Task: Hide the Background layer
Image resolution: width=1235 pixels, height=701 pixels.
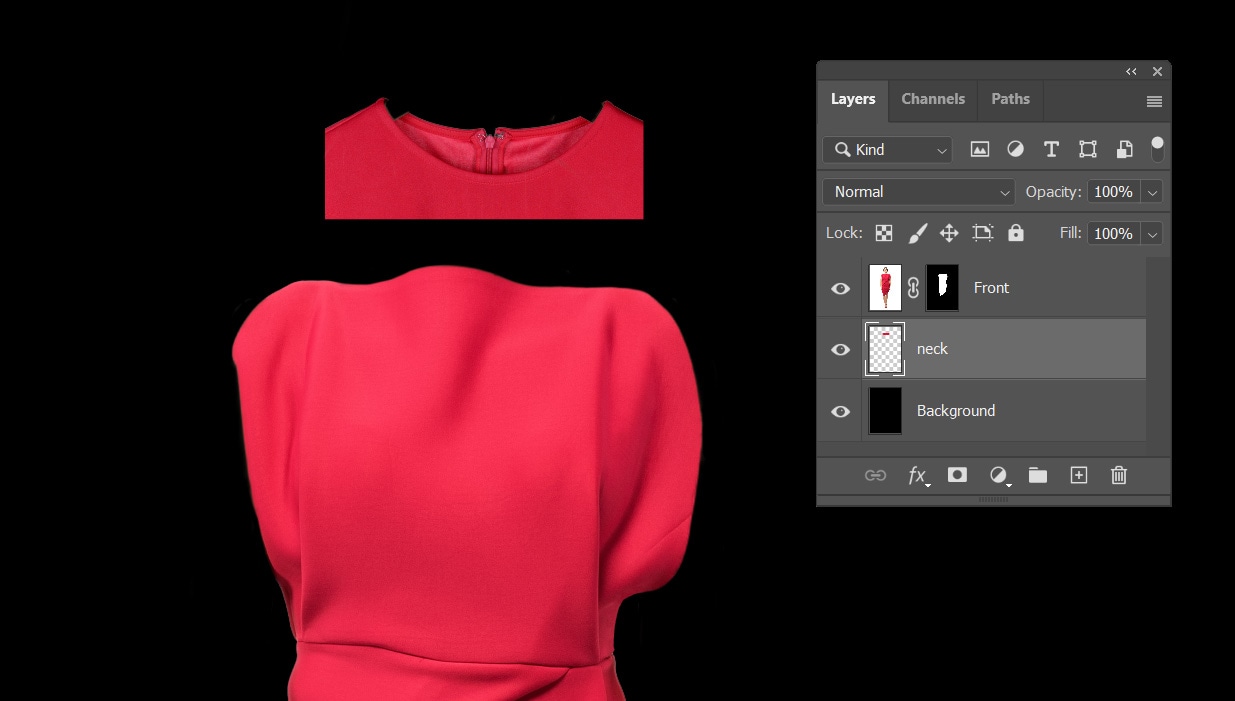Action: point(841,411)
